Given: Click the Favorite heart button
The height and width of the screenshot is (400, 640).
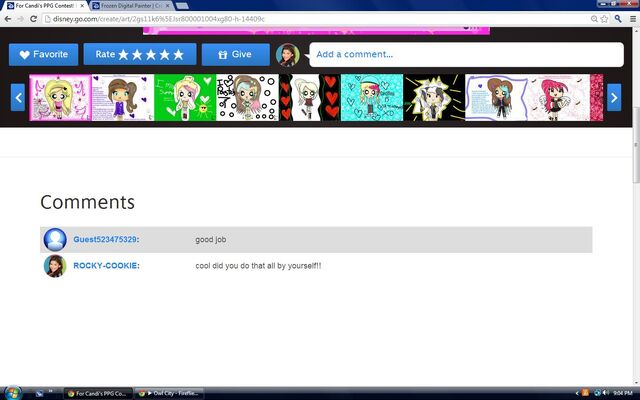Looking at the screenshot, I should 43,55.
